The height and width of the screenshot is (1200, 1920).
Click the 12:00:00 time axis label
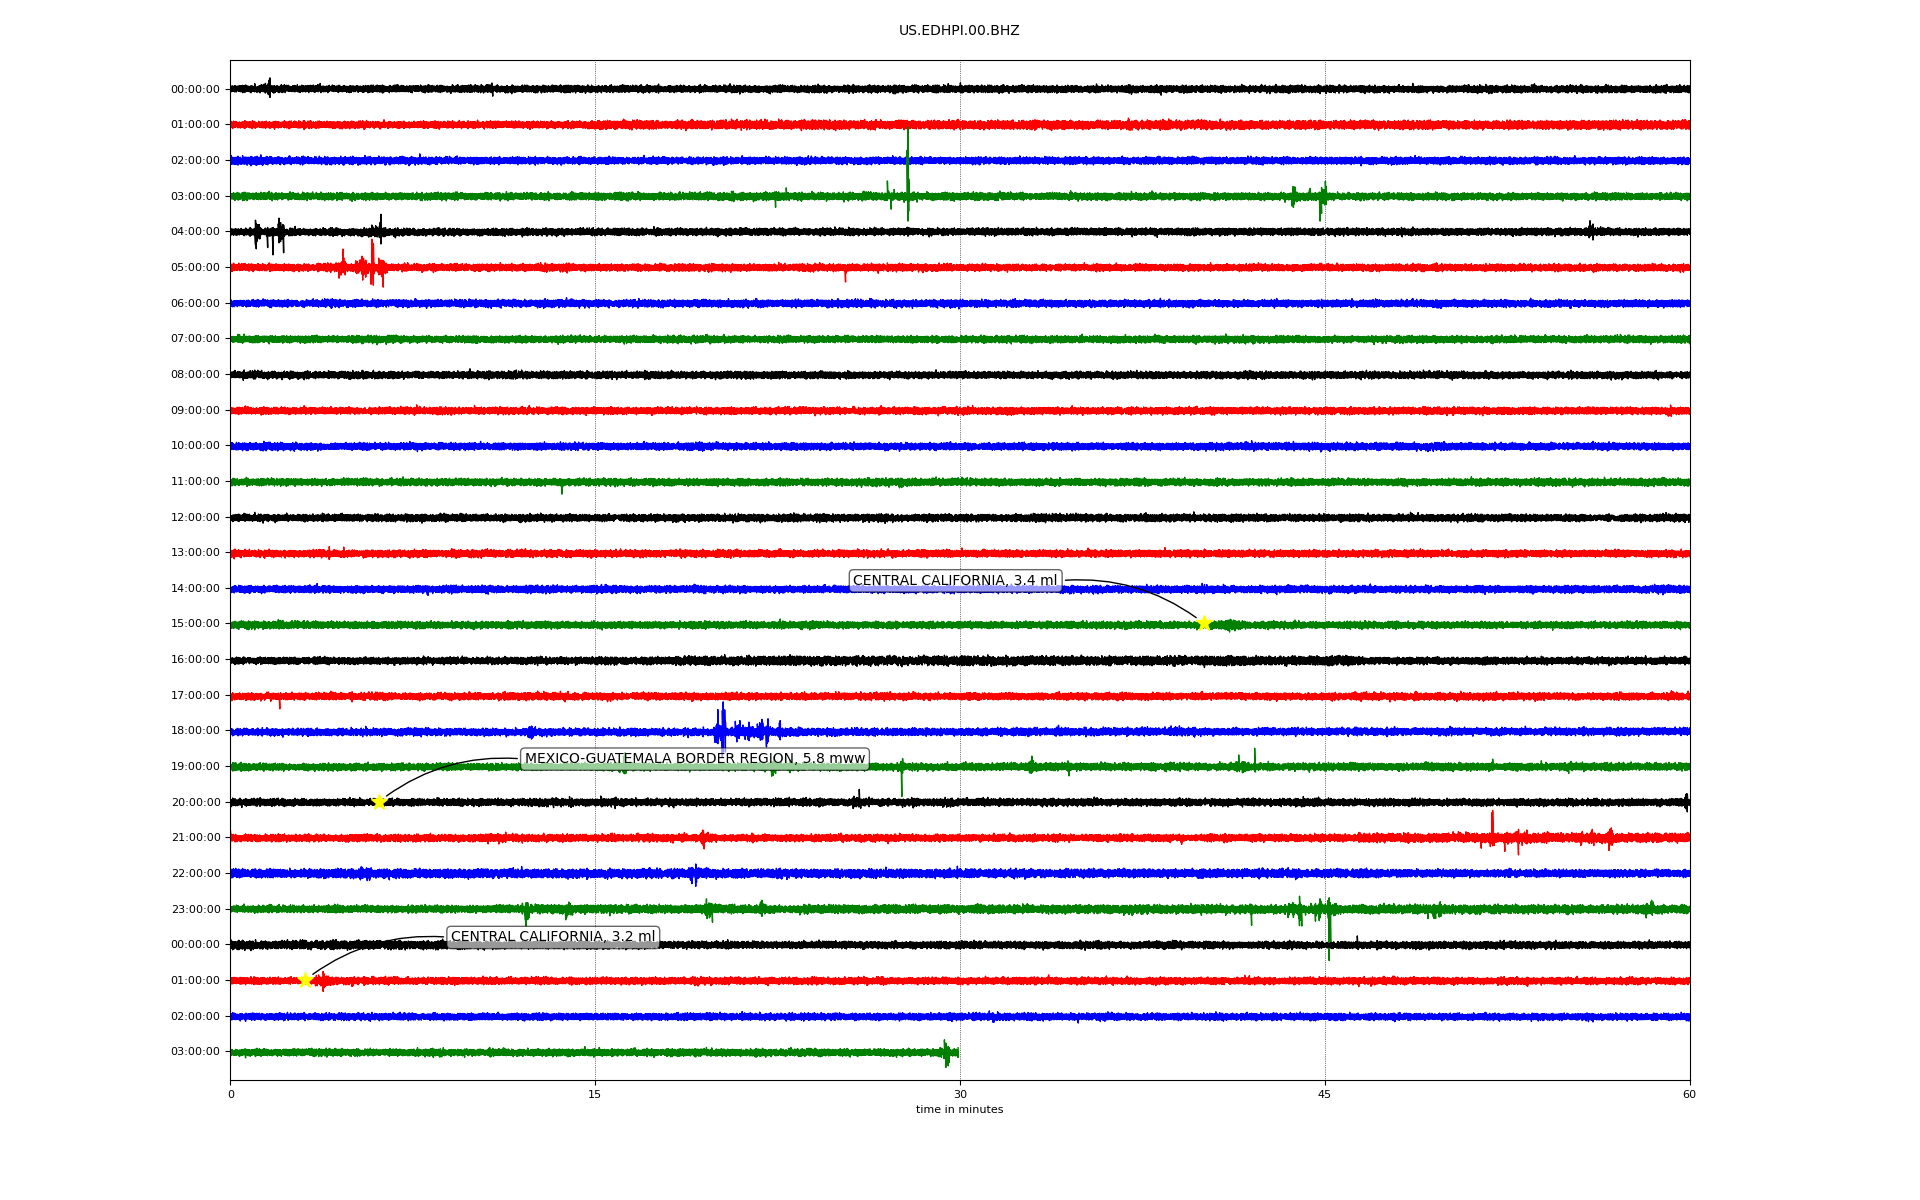[x=195, y=518]
